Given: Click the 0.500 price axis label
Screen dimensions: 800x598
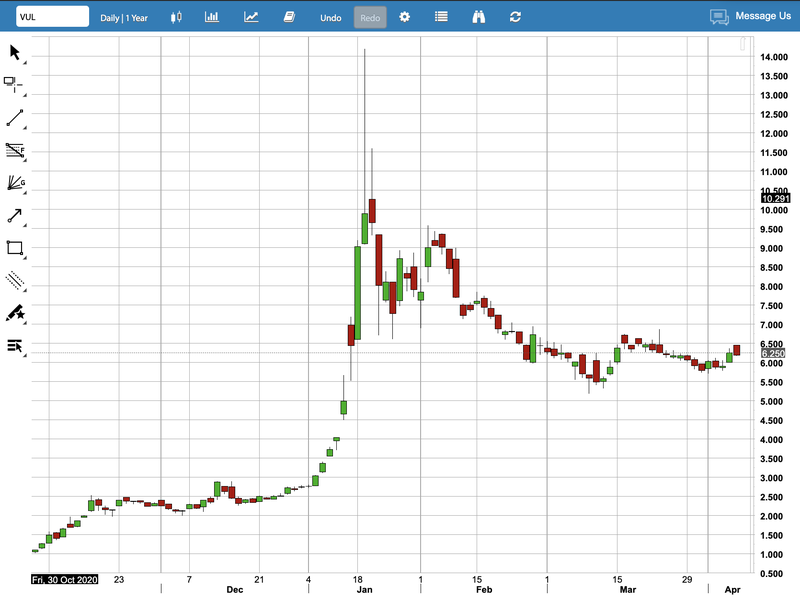Looking at the screenshot, I should tap(771, 574).
